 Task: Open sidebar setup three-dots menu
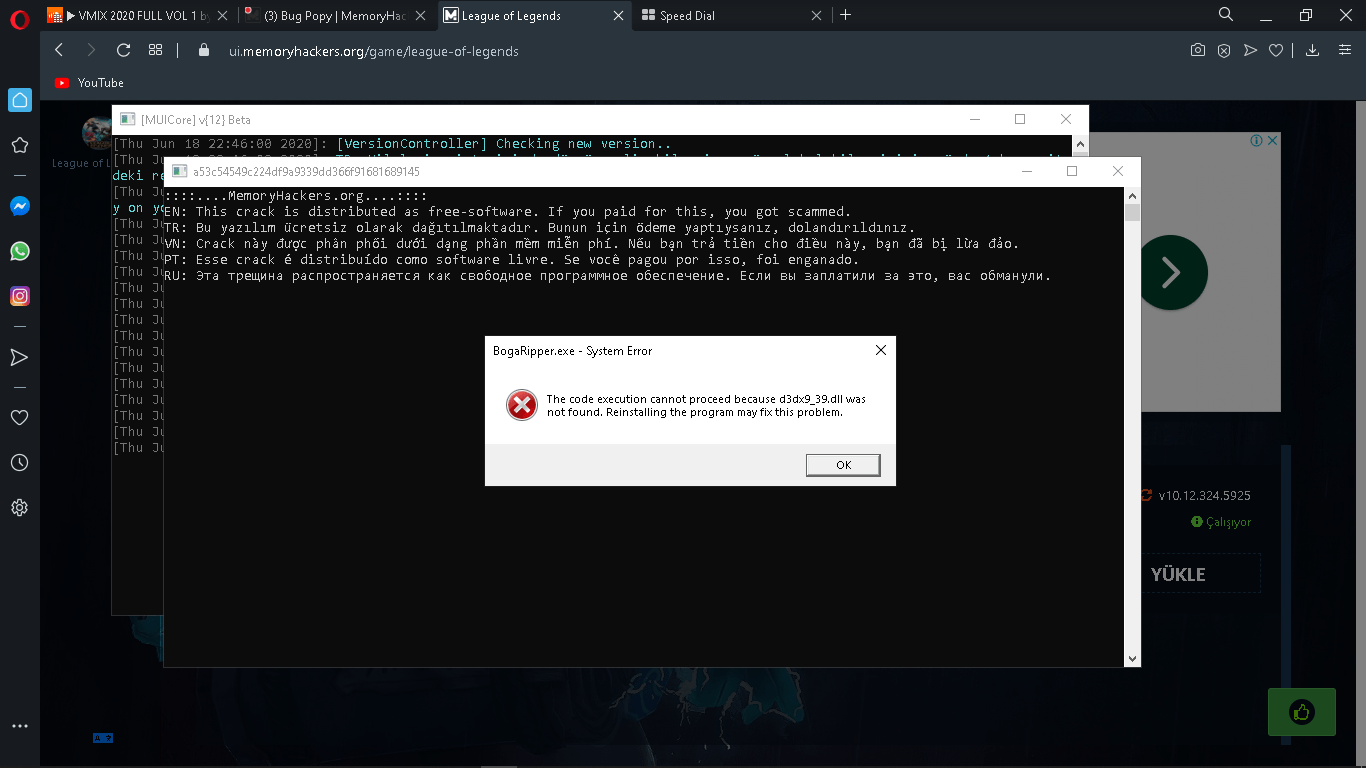coord(19,726)
